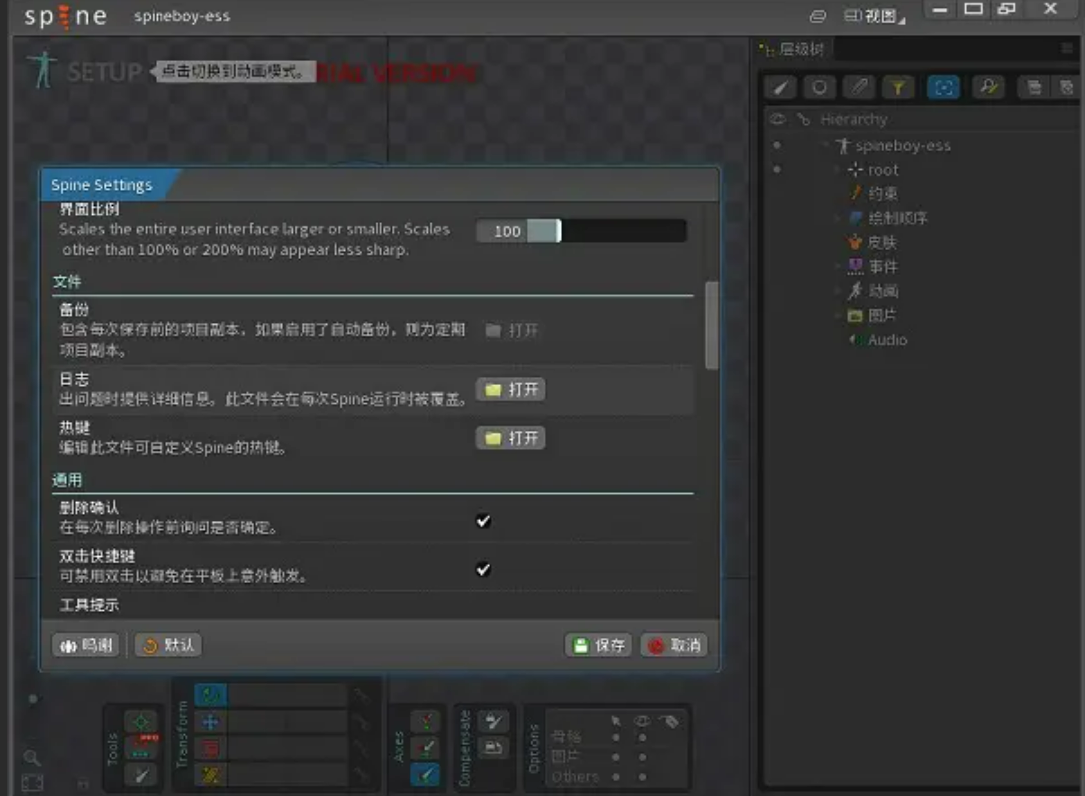Toggle the 删除确认 delete confirmation checkbox
The image size is (1085, 796).
point(483,521)
